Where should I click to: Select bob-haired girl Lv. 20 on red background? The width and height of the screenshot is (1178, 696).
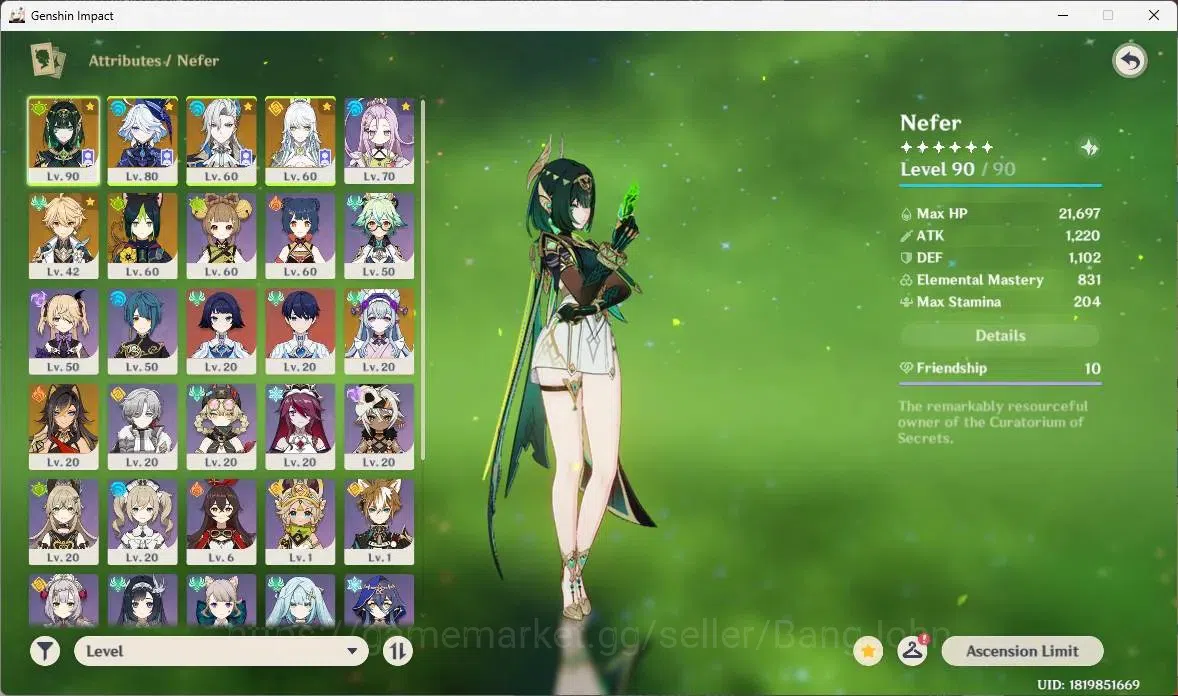221,331
